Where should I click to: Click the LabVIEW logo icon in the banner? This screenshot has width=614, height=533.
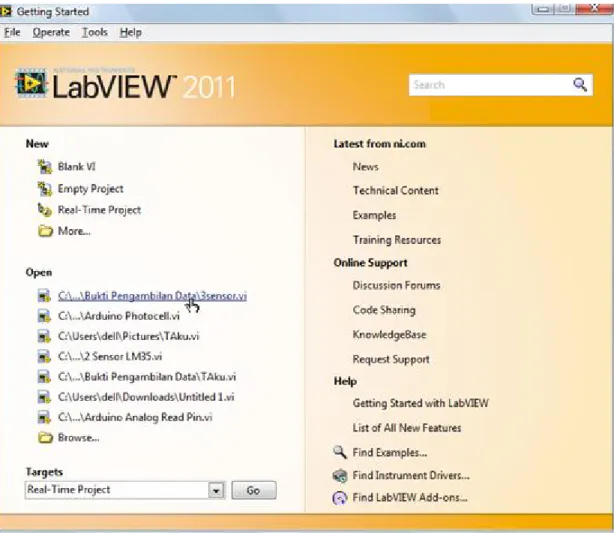pos(31,83)
